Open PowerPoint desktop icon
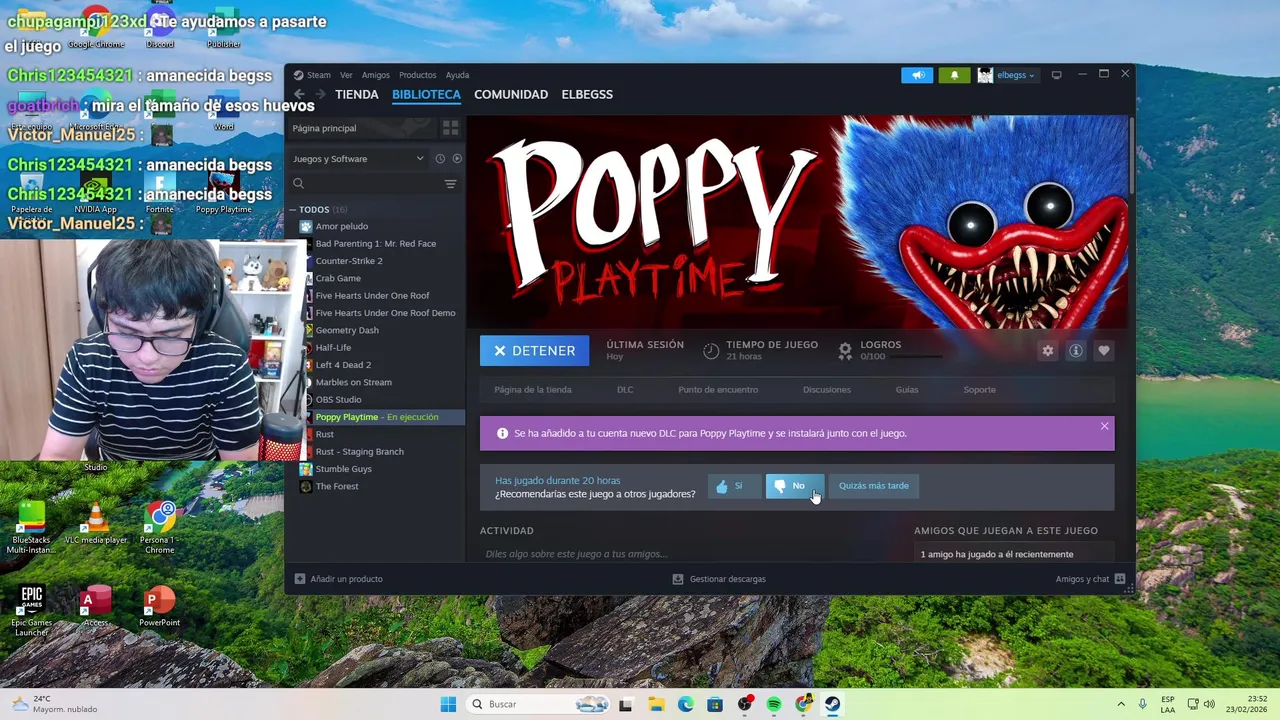The height and width of the screenshot is (720, 1280). (159, 607)
